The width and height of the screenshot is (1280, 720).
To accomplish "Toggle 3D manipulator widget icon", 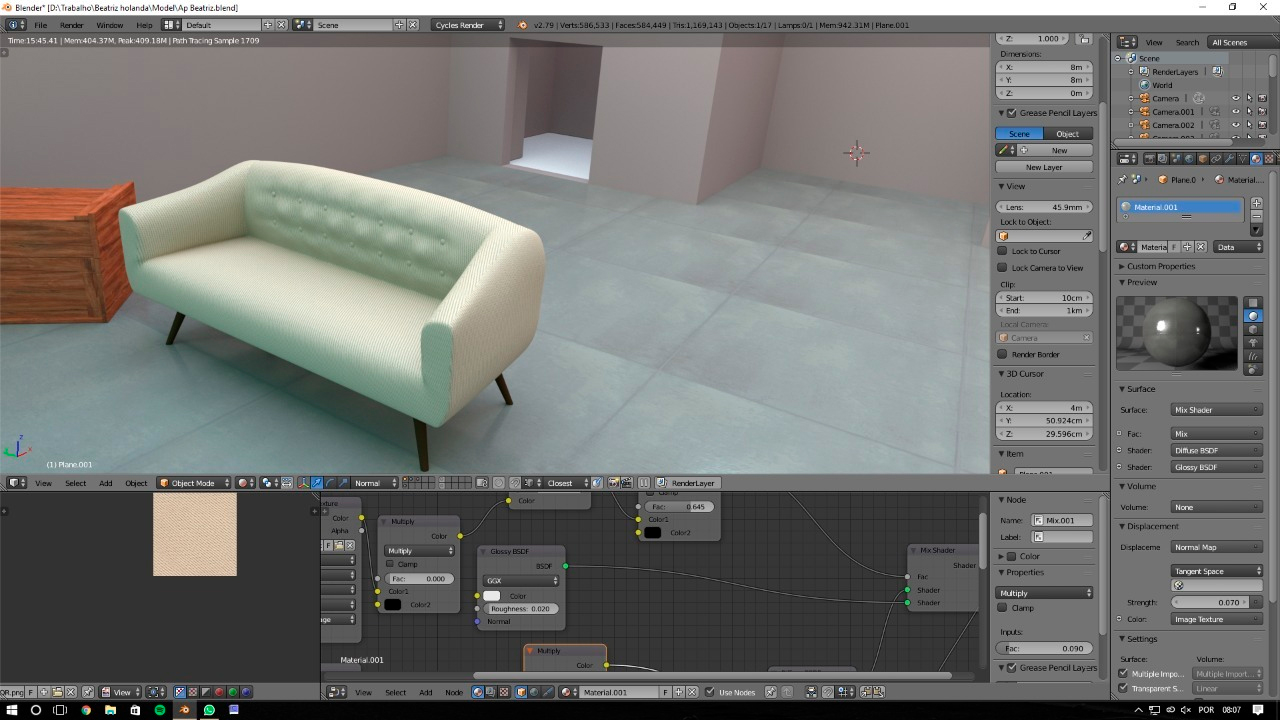I will click(x=304, y=483).
